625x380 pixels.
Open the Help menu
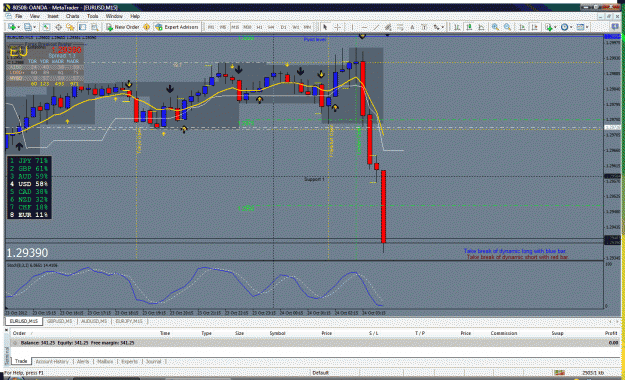(x=135, y=16)
